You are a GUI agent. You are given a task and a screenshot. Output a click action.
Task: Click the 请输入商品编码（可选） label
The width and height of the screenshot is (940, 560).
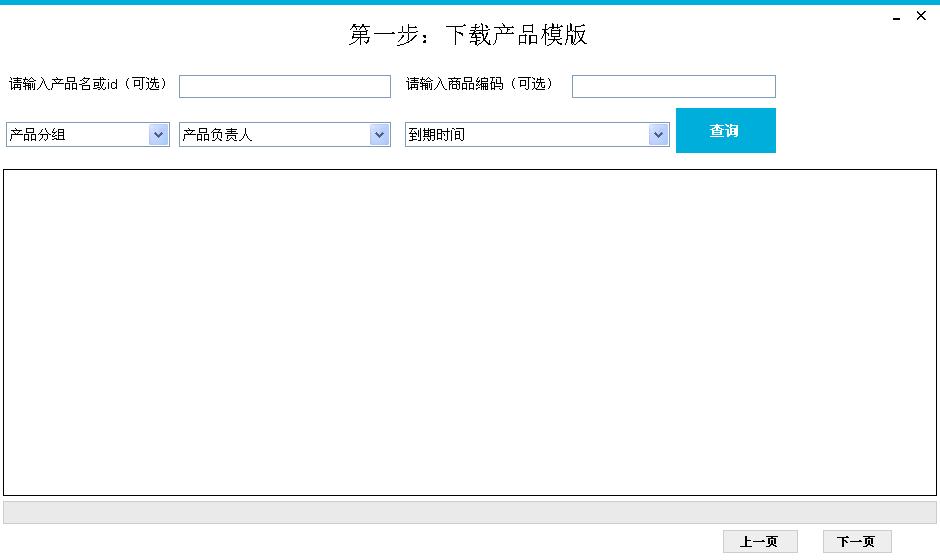tap(480, 84)
